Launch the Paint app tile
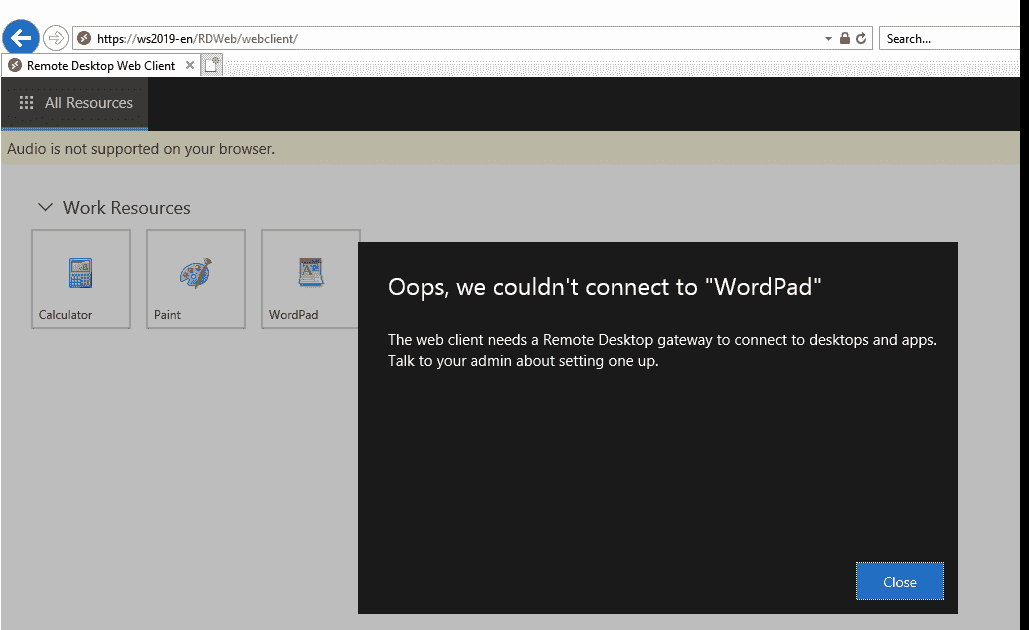Screen dimensions: 1029x630 click(x=196, y=279)
